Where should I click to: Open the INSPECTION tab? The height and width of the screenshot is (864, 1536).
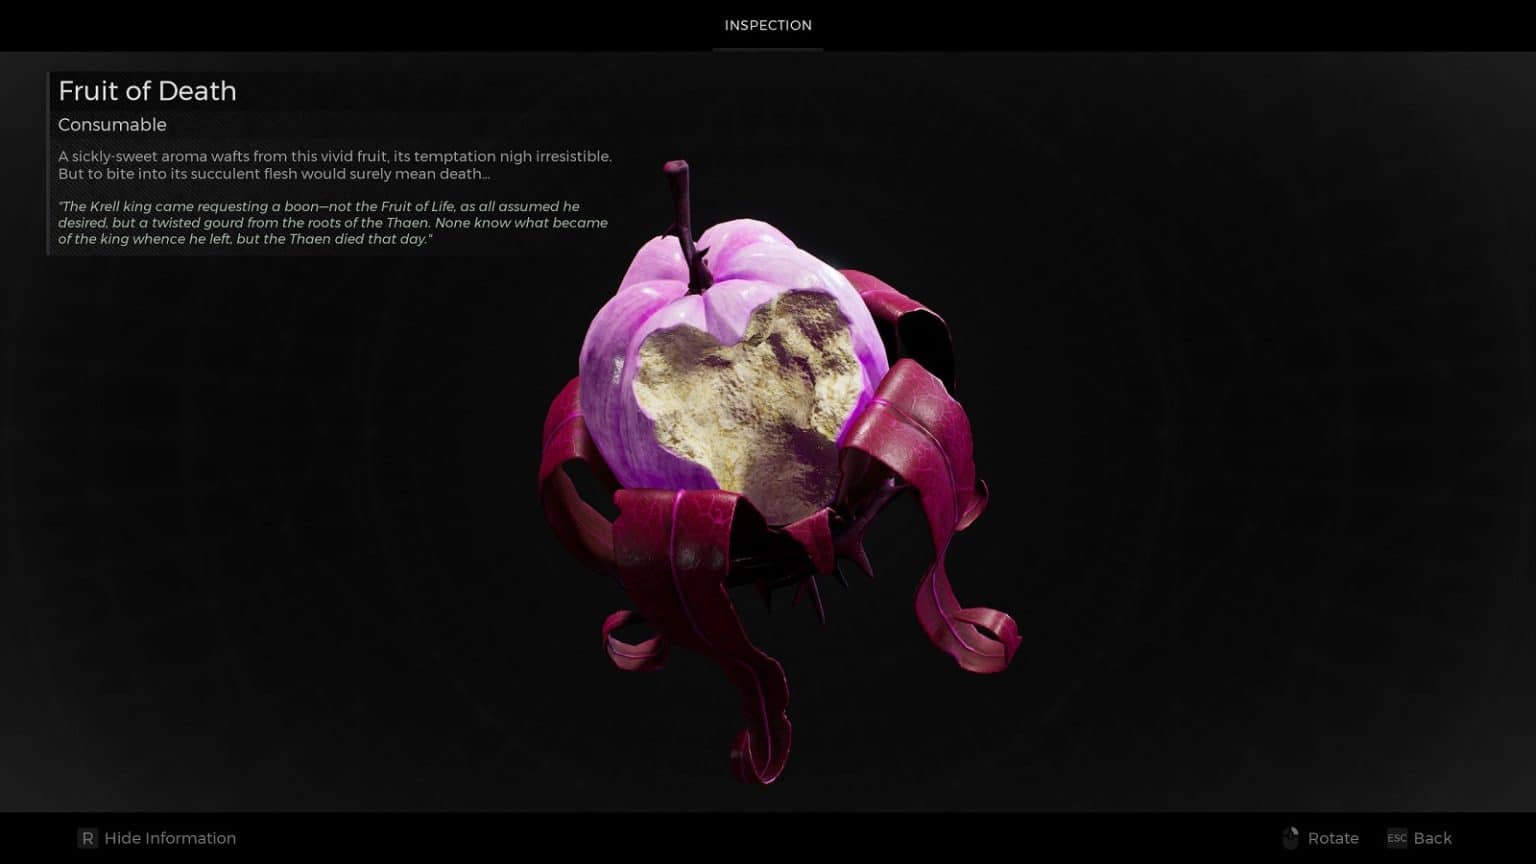coord(768,25)
